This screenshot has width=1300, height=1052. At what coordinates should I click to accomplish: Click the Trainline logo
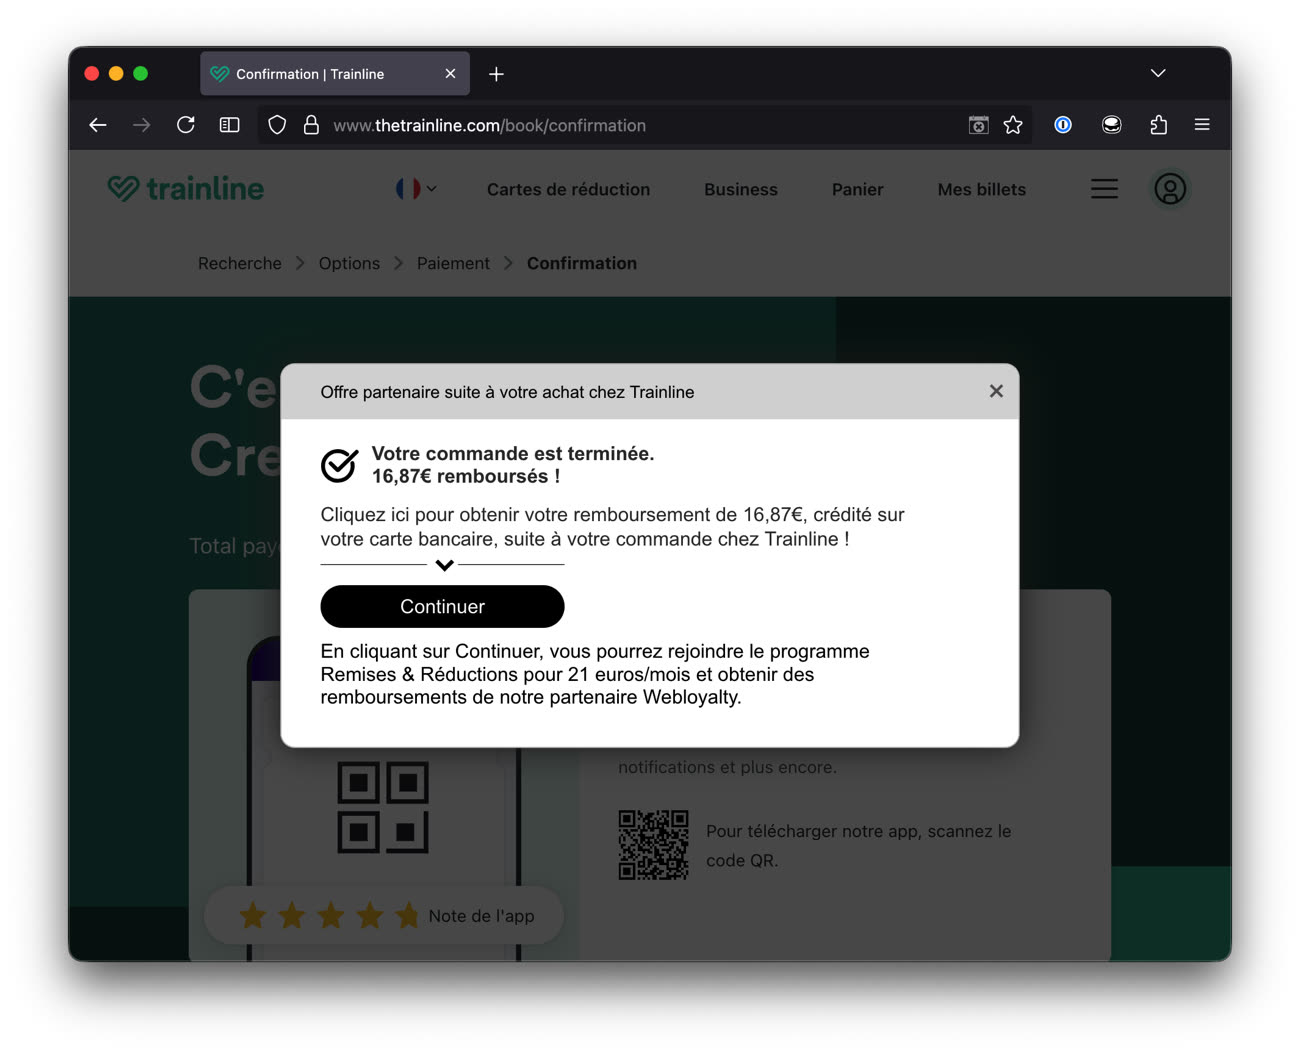click(x=186, y=189)
